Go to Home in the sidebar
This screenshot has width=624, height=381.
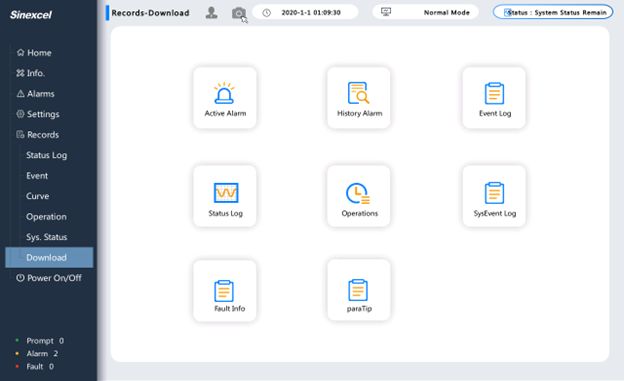(34, 53)
